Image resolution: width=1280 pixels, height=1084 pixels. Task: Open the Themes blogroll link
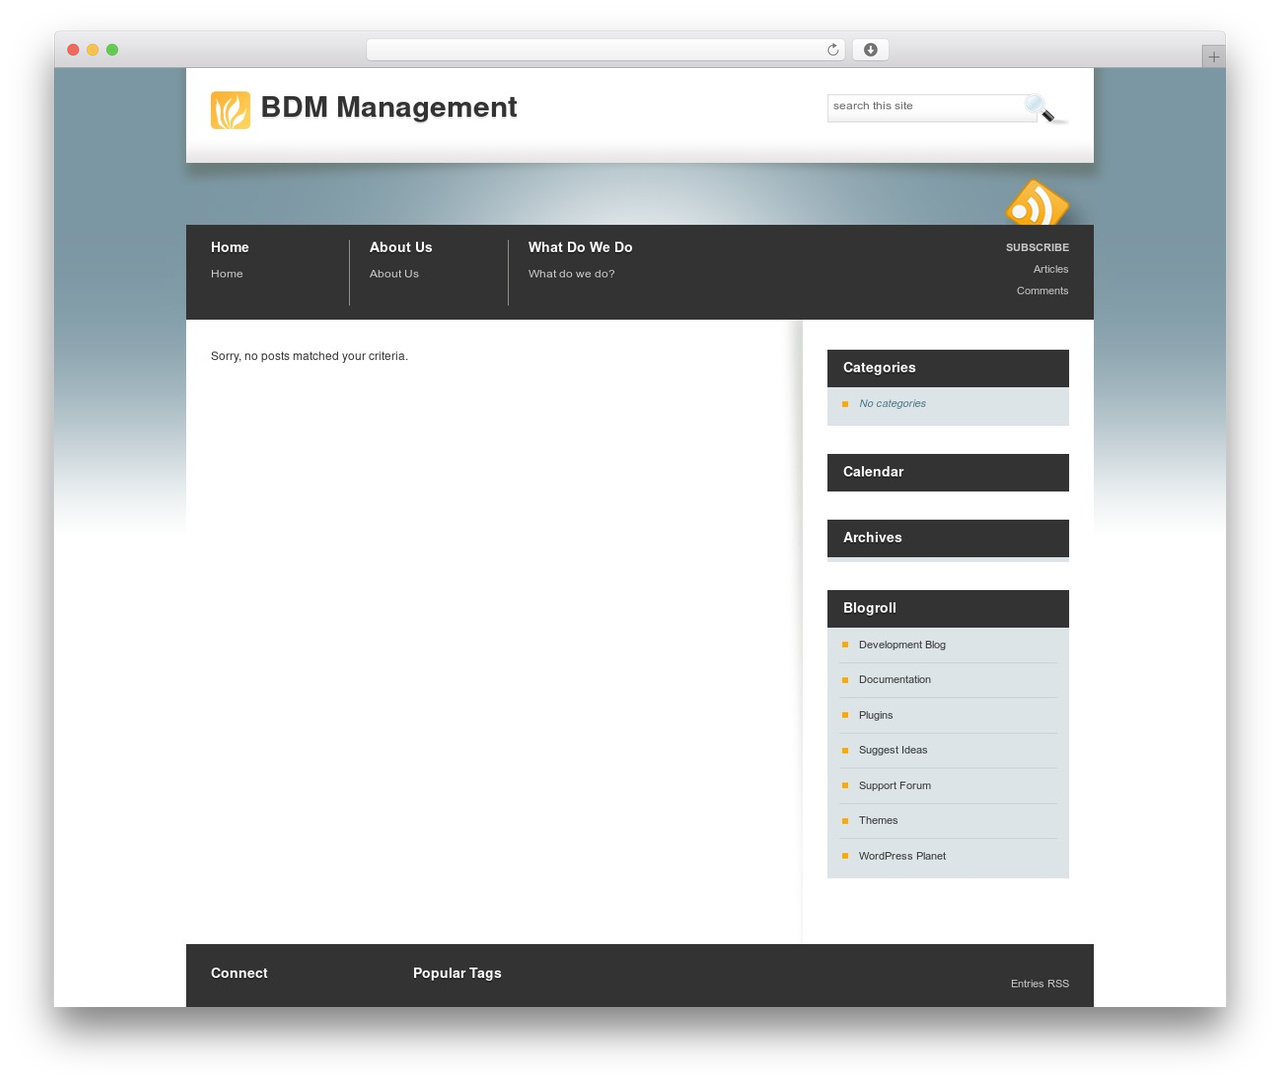[x=878, y=821]
